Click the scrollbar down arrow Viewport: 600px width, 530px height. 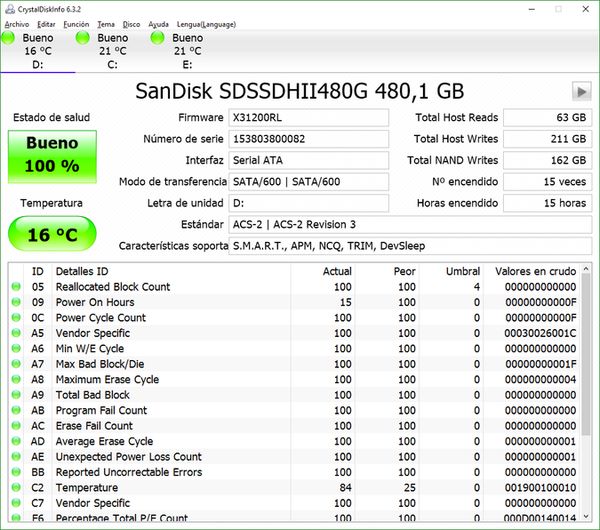click(586, 517)
